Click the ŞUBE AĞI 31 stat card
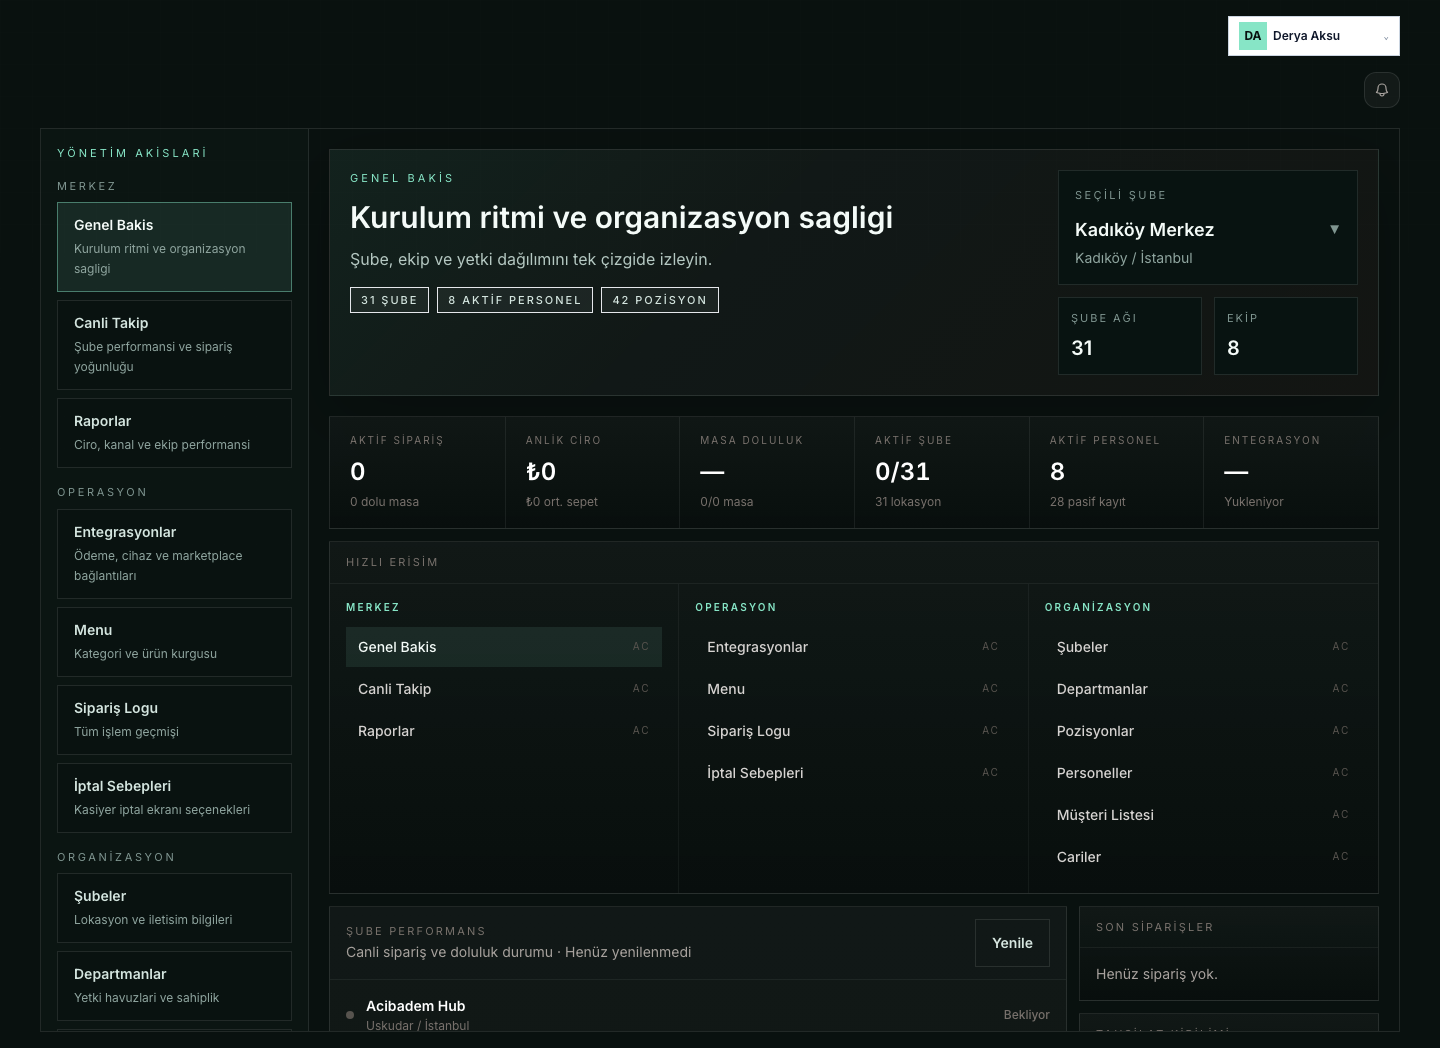1440x1048 pixels. 1130,336
